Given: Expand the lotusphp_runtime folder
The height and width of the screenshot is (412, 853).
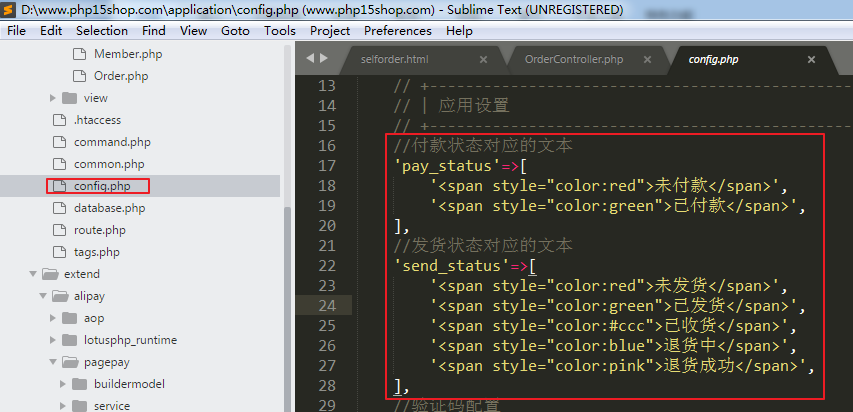Looking at the screenshot, I should click(x=52, y=340).
